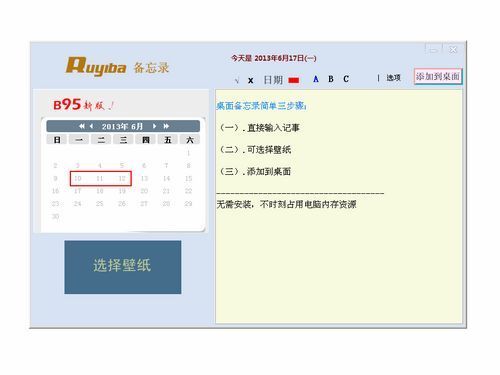Click the 添加到桌面 button
Screen dimensions: 500x375
(438, 76)
